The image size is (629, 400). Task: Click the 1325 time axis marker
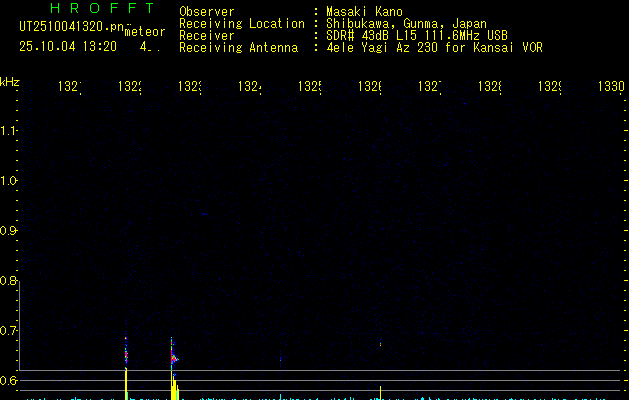pos(309,87)
